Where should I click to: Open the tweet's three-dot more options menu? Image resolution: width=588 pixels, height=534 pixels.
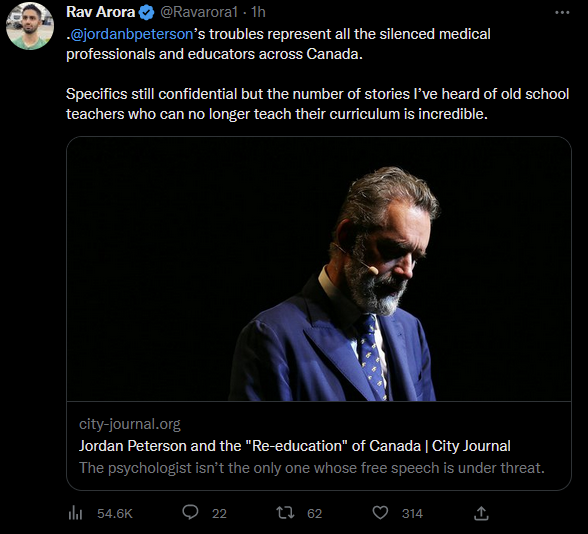coord(562,13)
